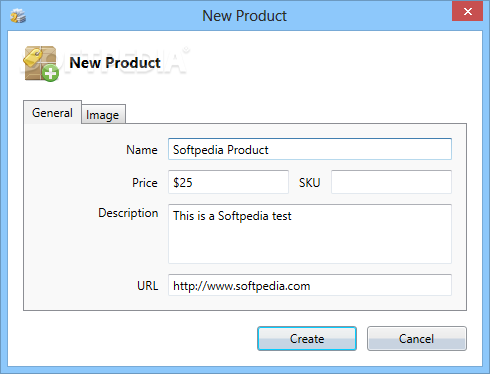Click Create to add the product
The image size is (490, 374).
pyautogui.click(x=307, y=339)
